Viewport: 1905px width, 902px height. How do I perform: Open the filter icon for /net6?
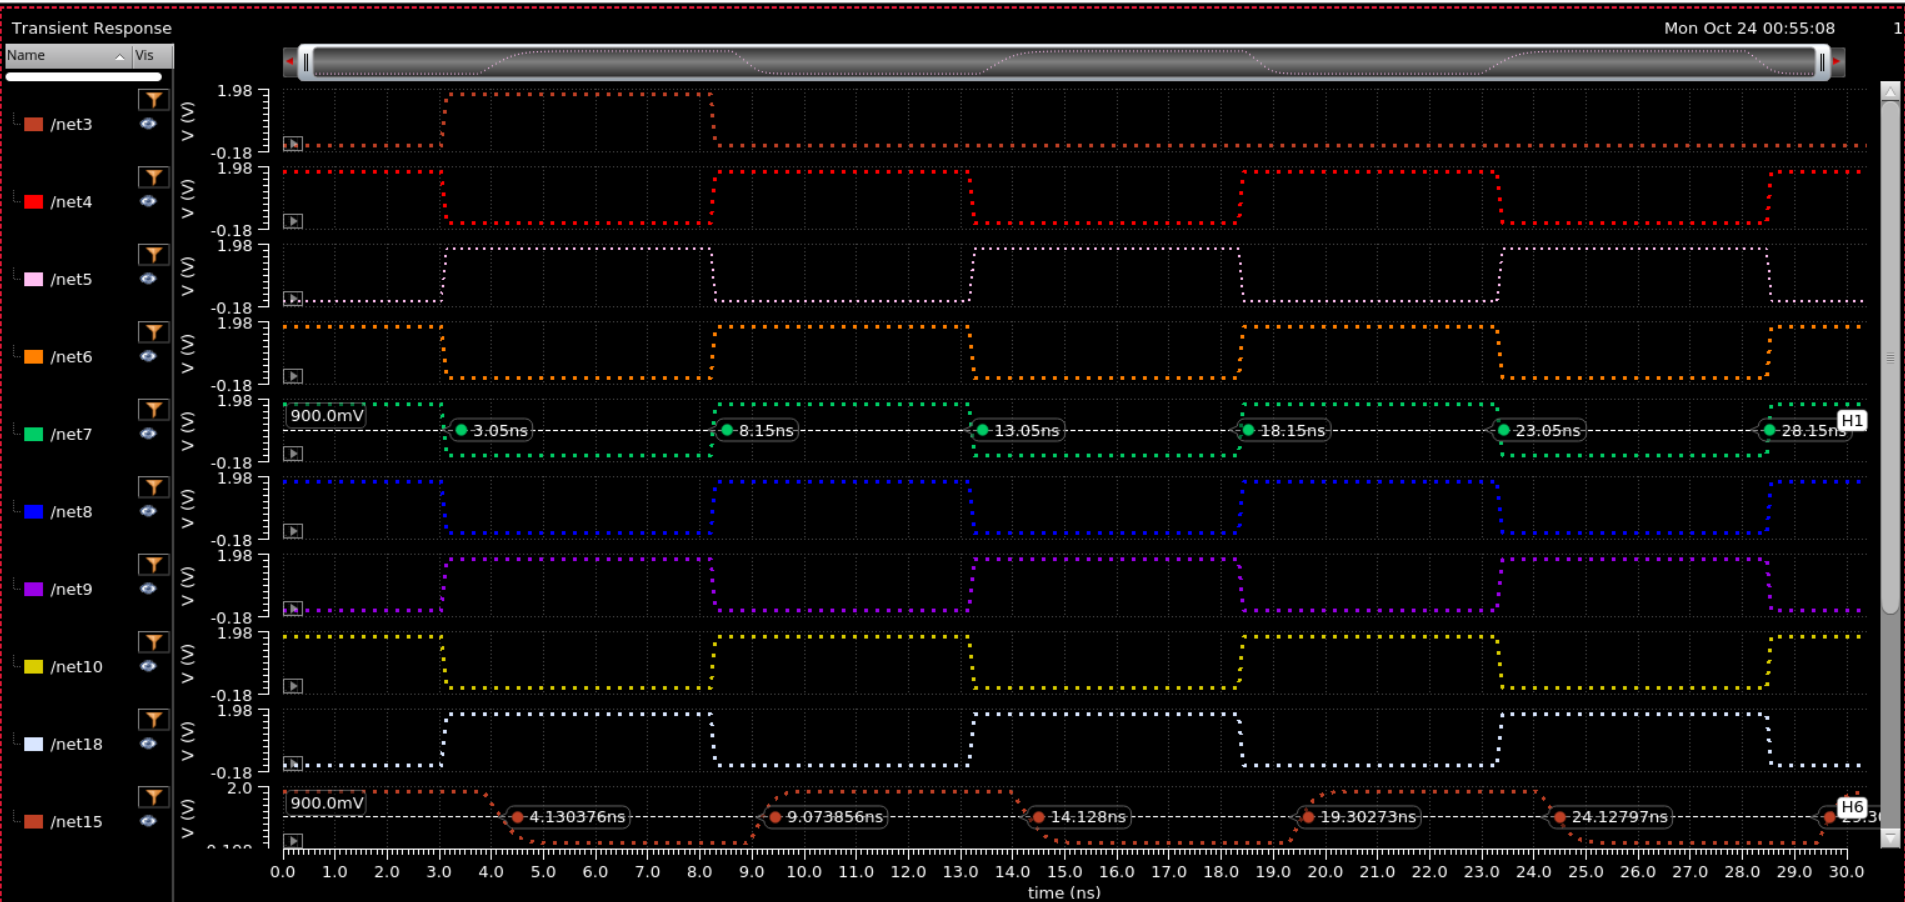pos(153,332)
